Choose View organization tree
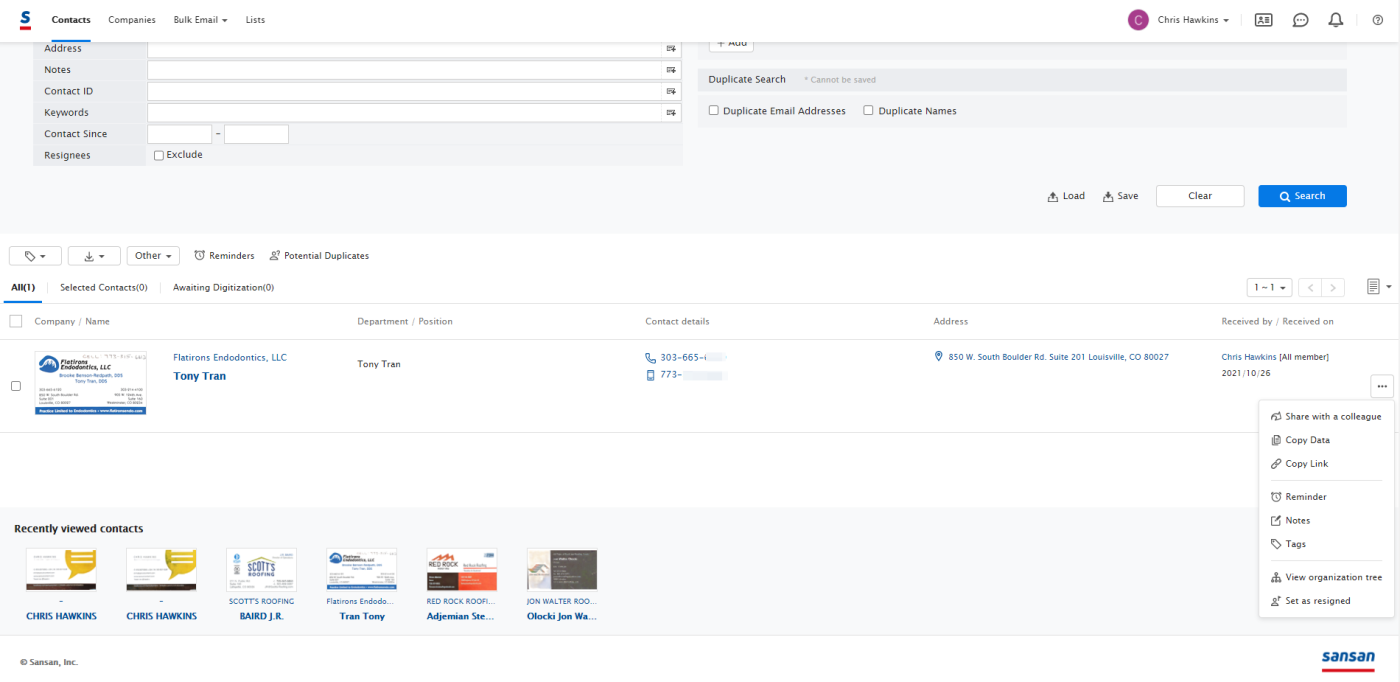 click(1326, 578)
